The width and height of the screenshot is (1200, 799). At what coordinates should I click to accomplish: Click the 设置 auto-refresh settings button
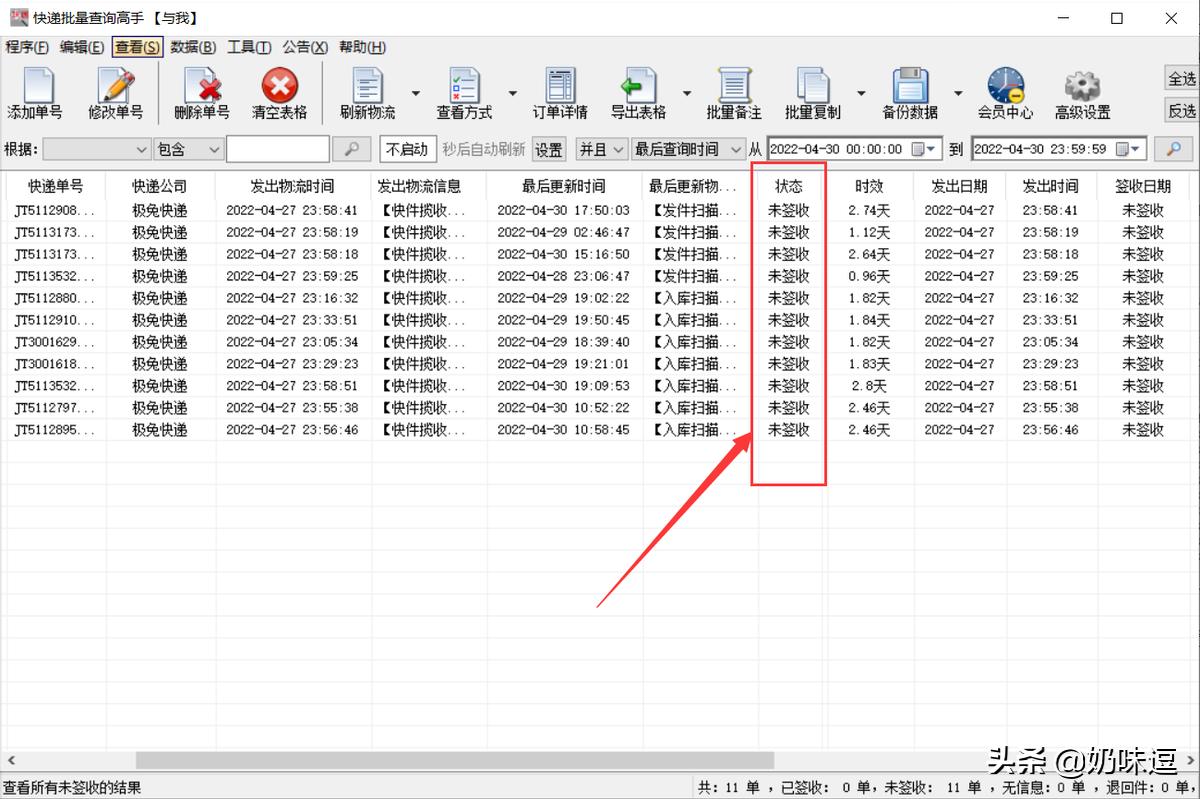coord(548,149)
